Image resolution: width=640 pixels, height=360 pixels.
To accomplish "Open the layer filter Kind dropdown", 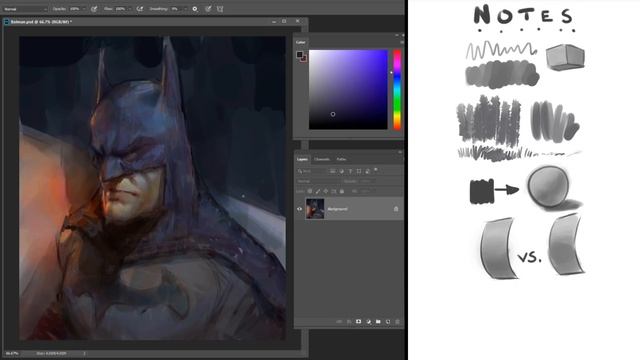I will click(x=312, y=171).
